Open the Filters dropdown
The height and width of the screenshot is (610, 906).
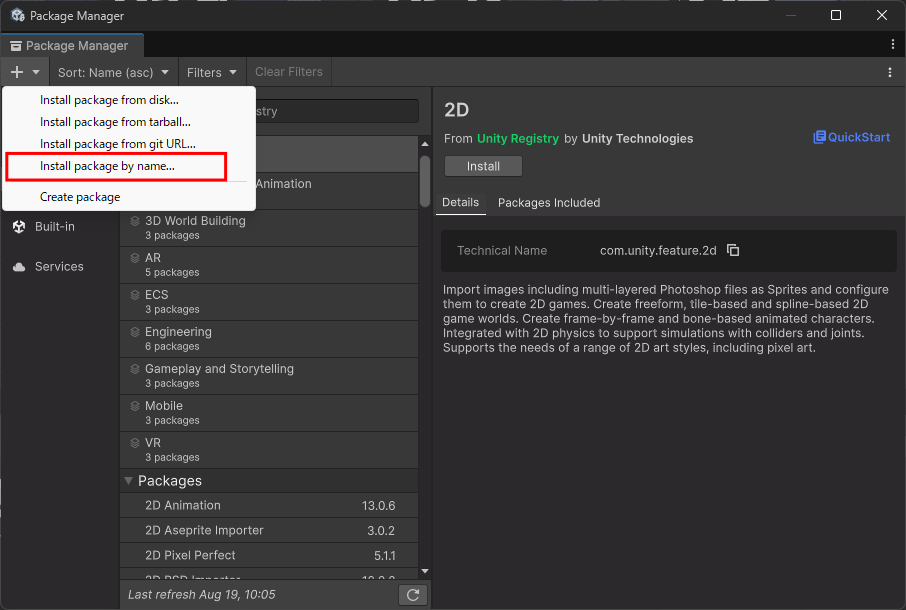(212, 72)
